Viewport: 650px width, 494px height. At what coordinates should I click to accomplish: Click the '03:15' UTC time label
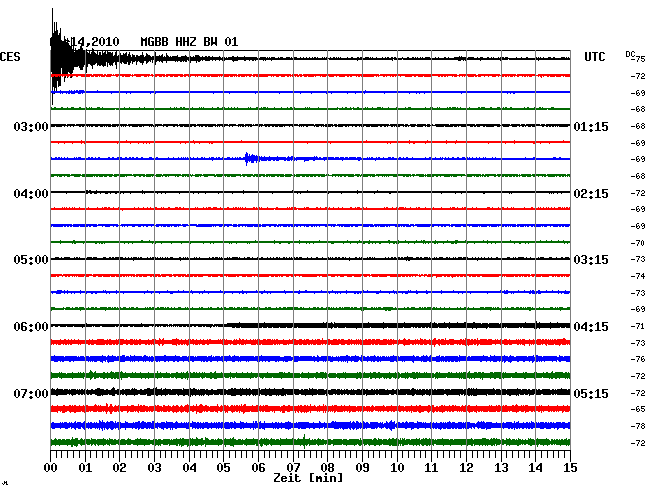[591, 260]
